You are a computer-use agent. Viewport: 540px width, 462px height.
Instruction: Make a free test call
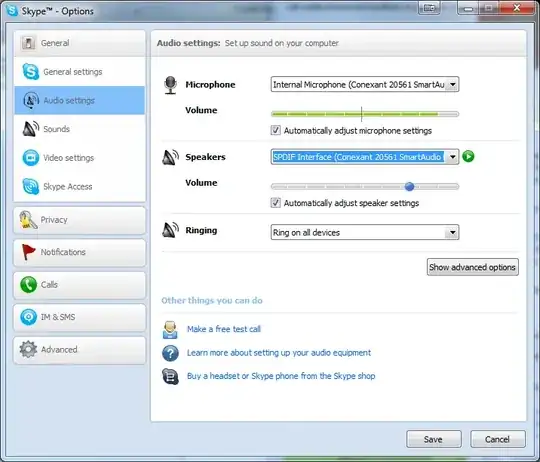[224, 329]
